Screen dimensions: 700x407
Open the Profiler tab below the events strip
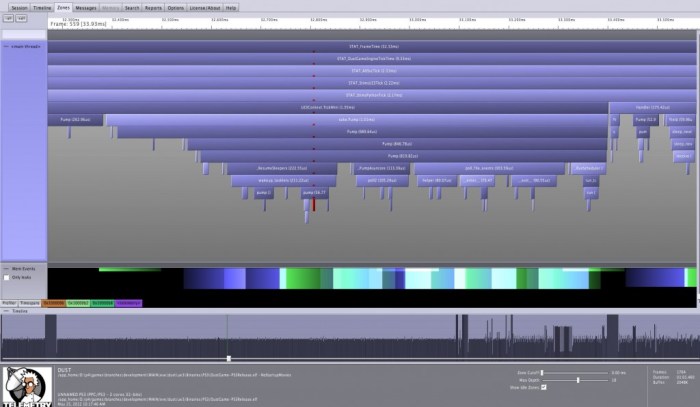(9, 302)
